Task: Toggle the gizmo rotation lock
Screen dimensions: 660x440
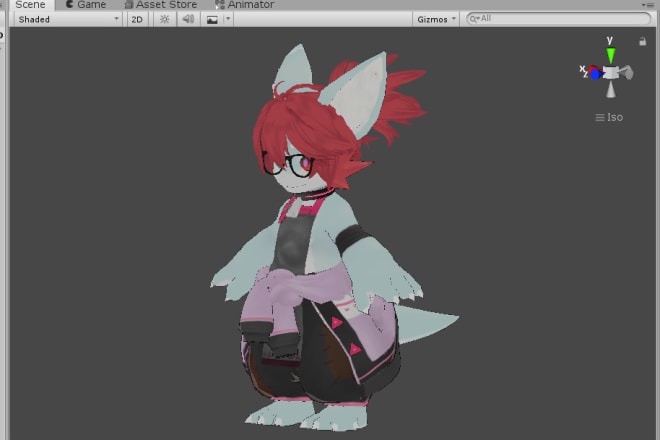Action: coord(642,41)
